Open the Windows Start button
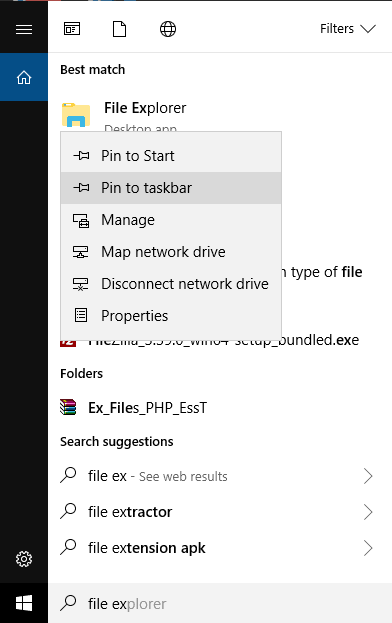Viewport: 392px width, 623px height. pos(24,603)
